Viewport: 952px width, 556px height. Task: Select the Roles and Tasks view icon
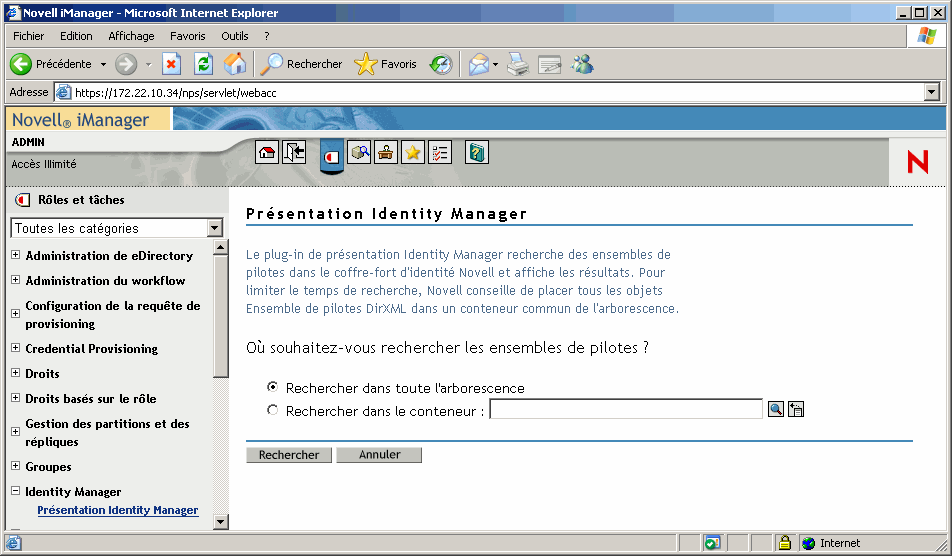pos(332,157)
